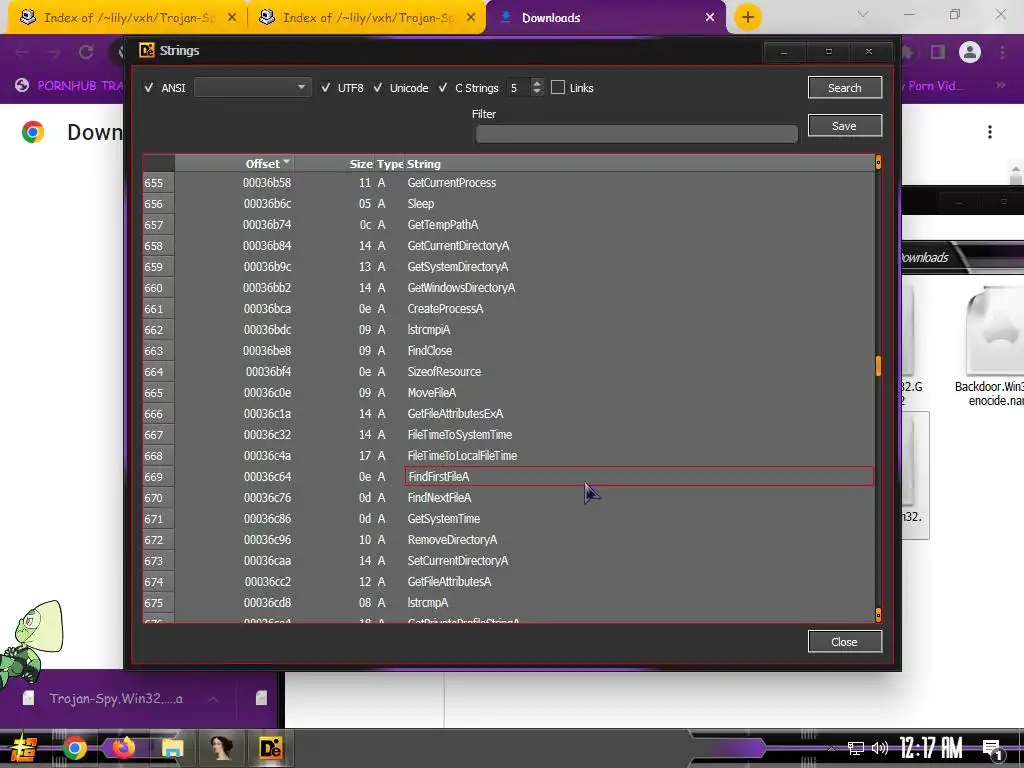
Task: Select the RemoveDirectoryA string
Action: coord(453,539)
